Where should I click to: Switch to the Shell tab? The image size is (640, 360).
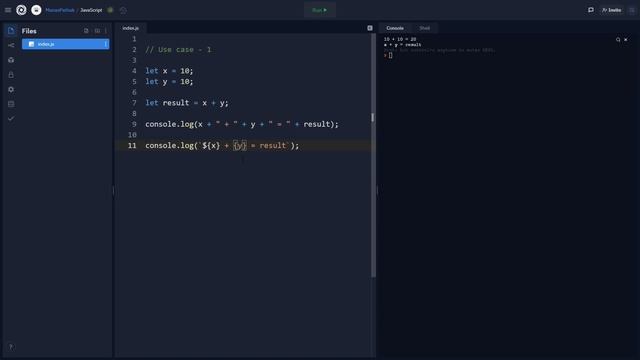click(424, 28)
